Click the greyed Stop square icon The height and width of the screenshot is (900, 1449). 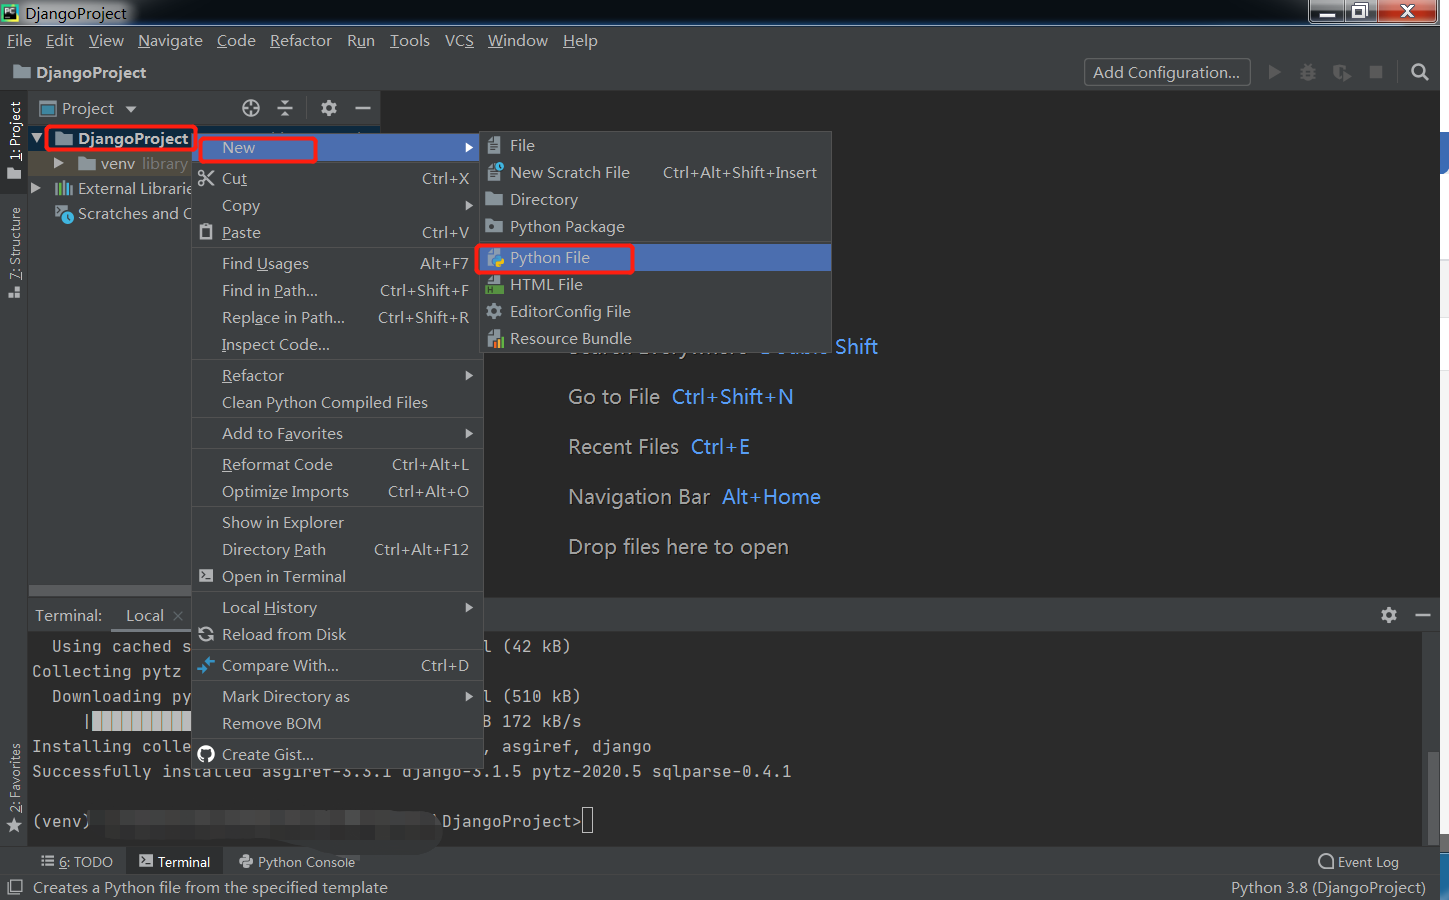point(1376,72)
